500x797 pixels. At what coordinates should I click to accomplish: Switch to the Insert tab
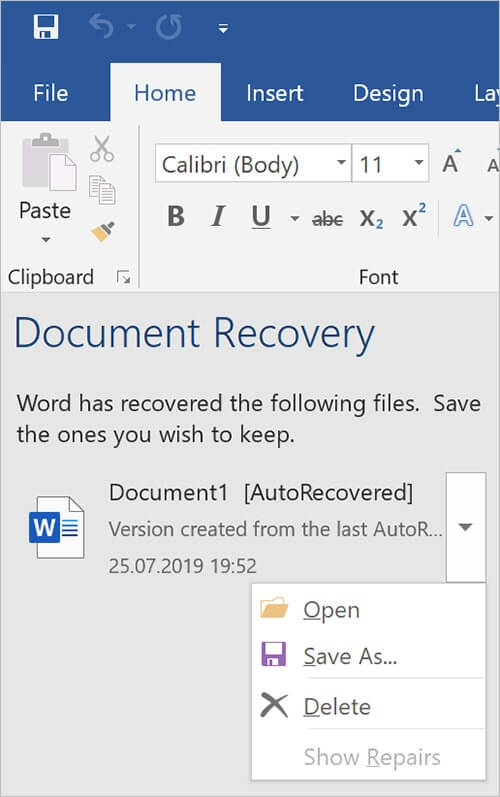click(x=274, y=93)
